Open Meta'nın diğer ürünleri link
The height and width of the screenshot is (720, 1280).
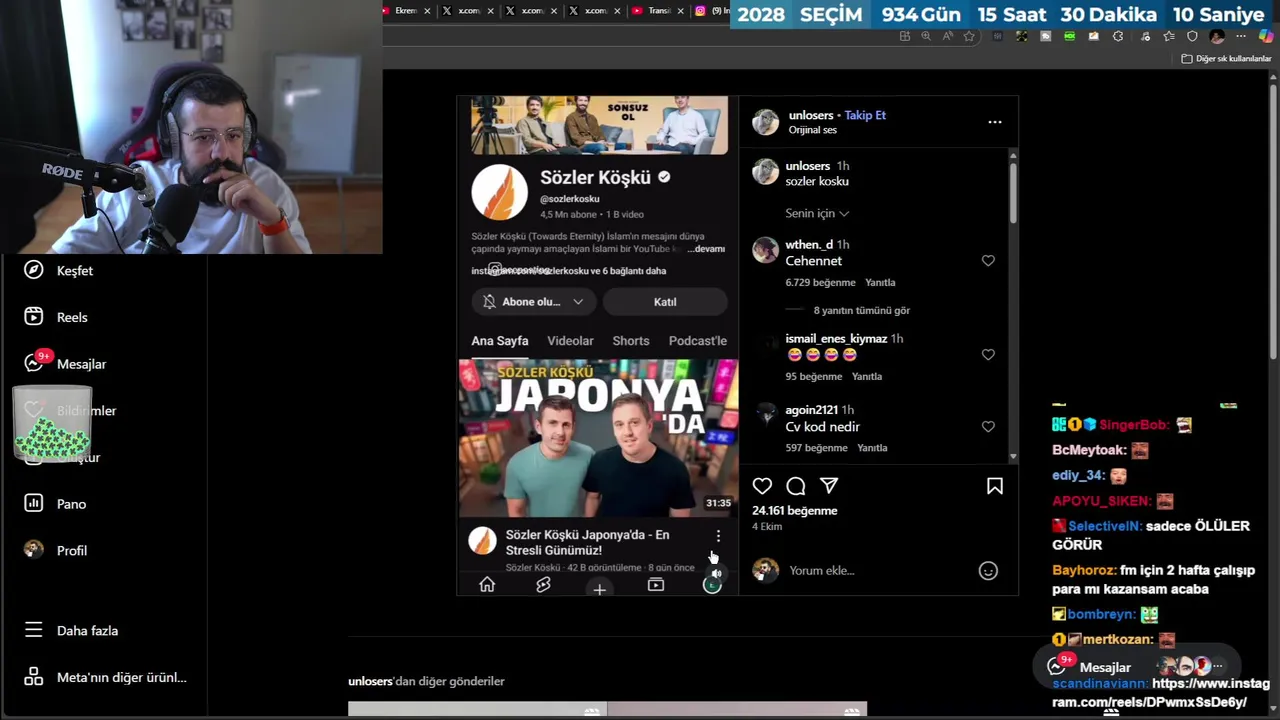tap(105, 677)
